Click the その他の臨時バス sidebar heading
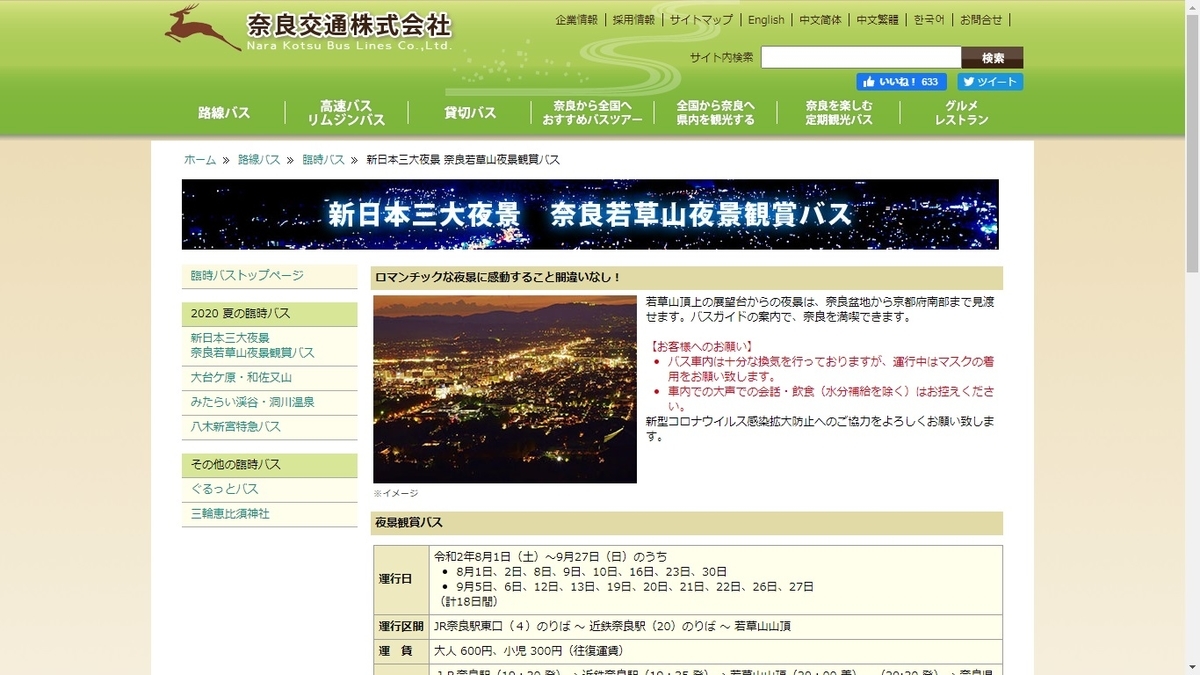The height and width of the screenshot is (675, 1200). point(269,465)
